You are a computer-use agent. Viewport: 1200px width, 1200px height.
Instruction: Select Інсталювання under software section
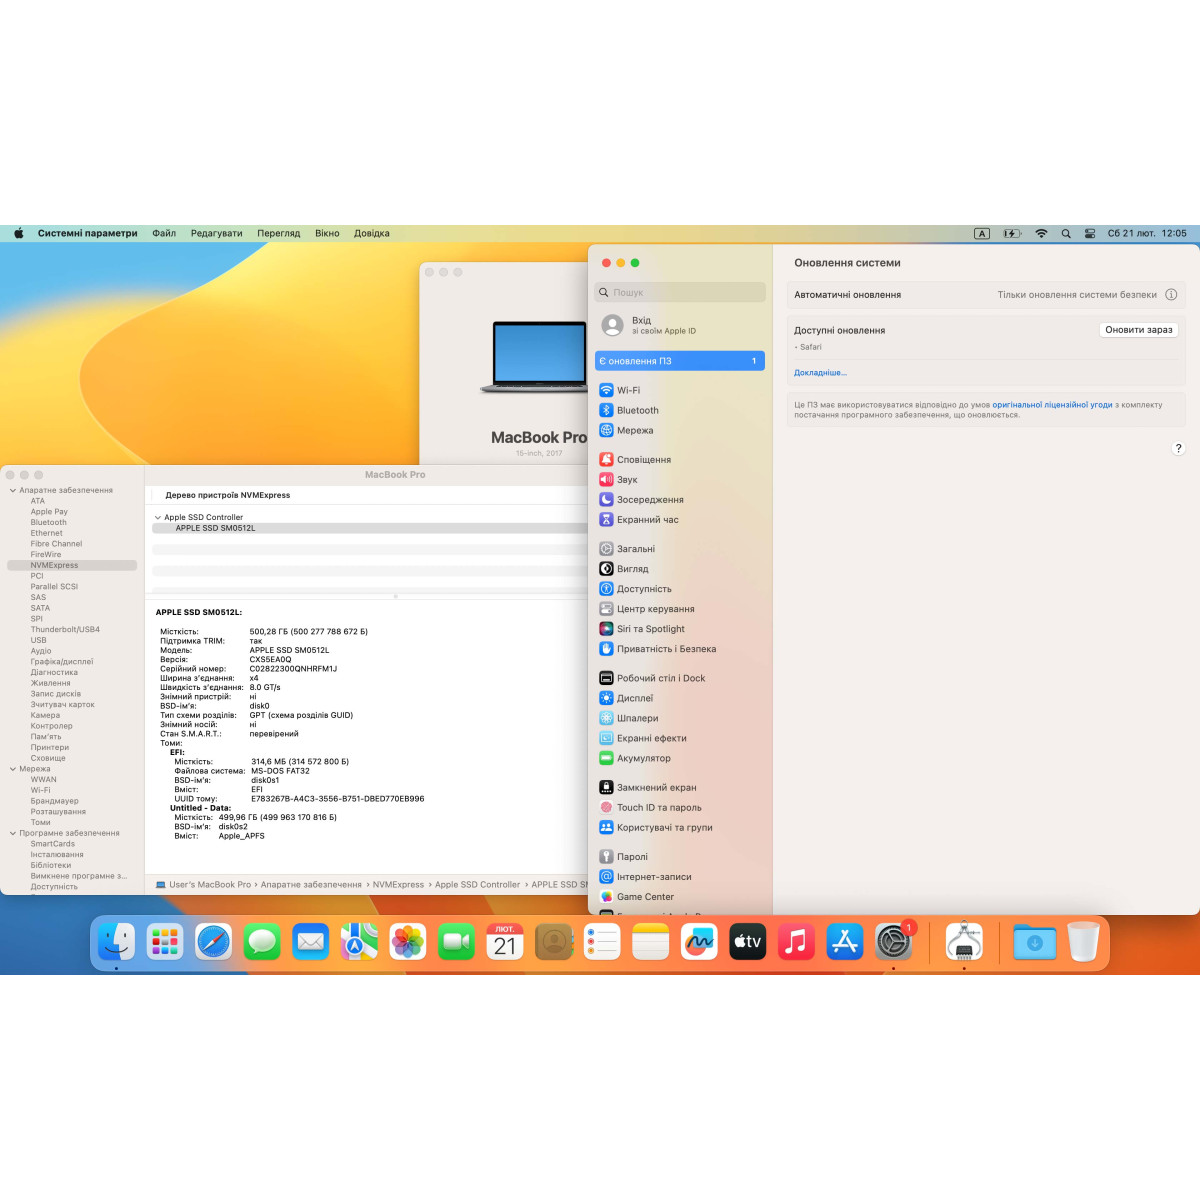[57, 855]
